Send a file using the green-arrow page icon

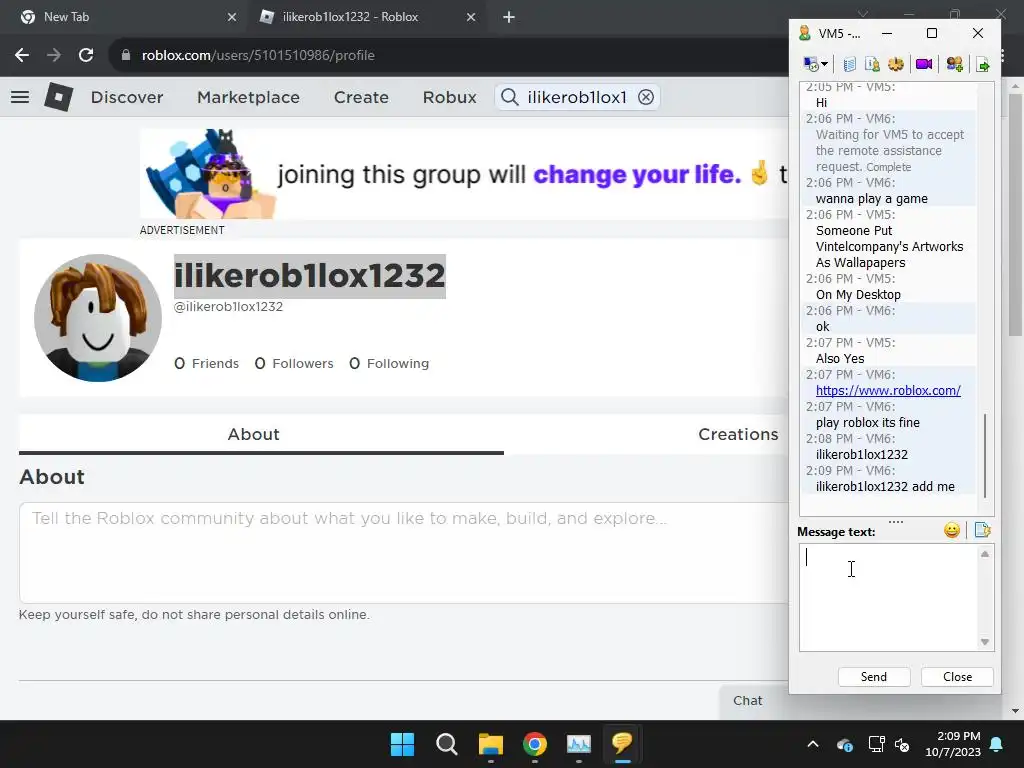[983, 64]
